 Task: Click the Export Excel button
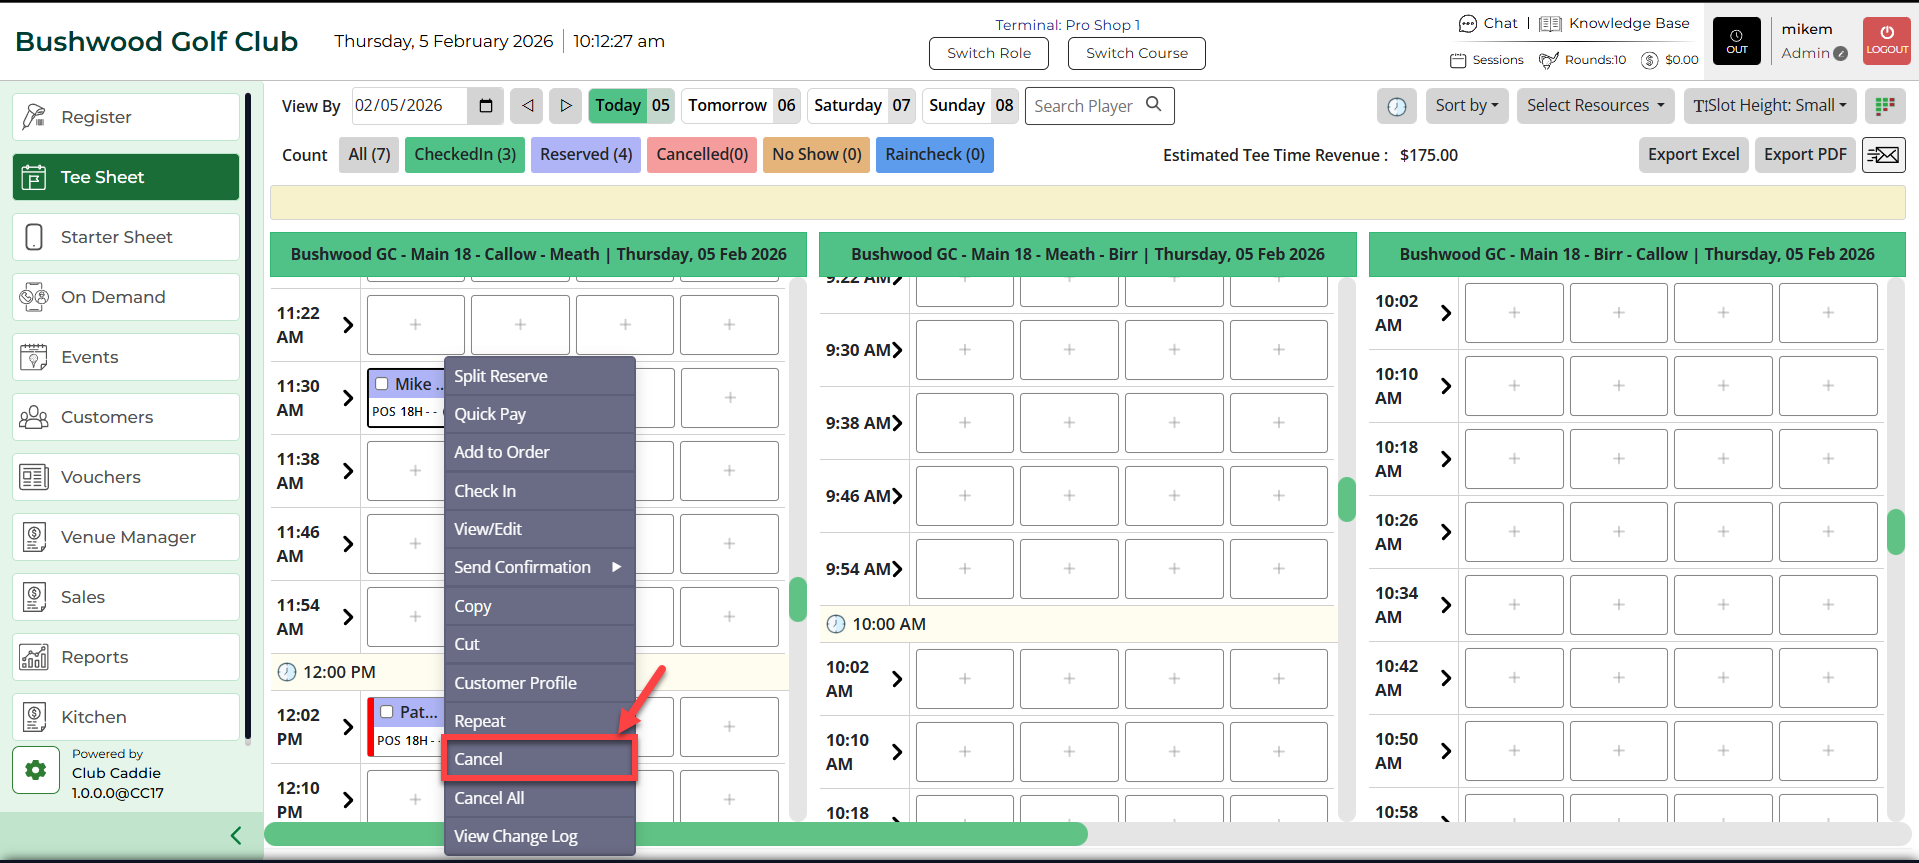[x=1693, y=155]
